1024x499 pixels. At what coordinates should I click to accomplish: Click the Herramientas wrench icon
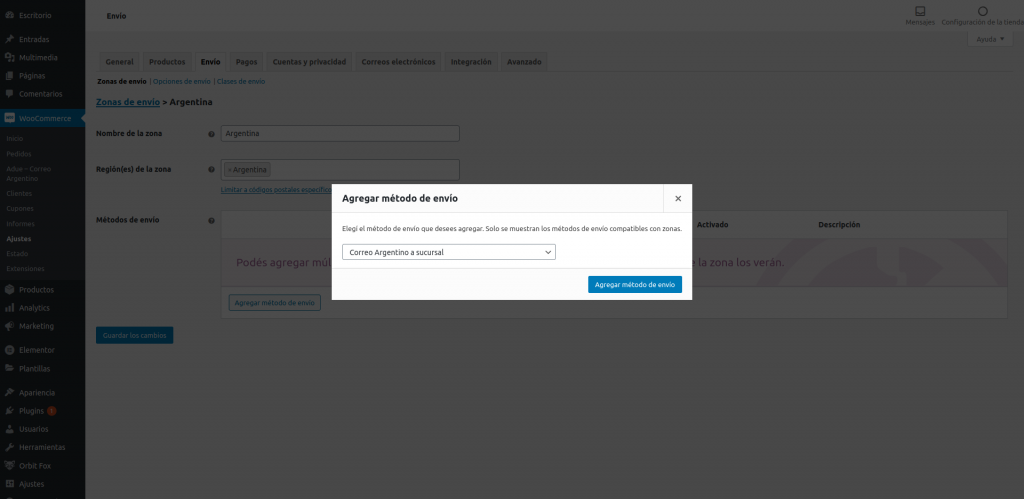tap(9, 447)
